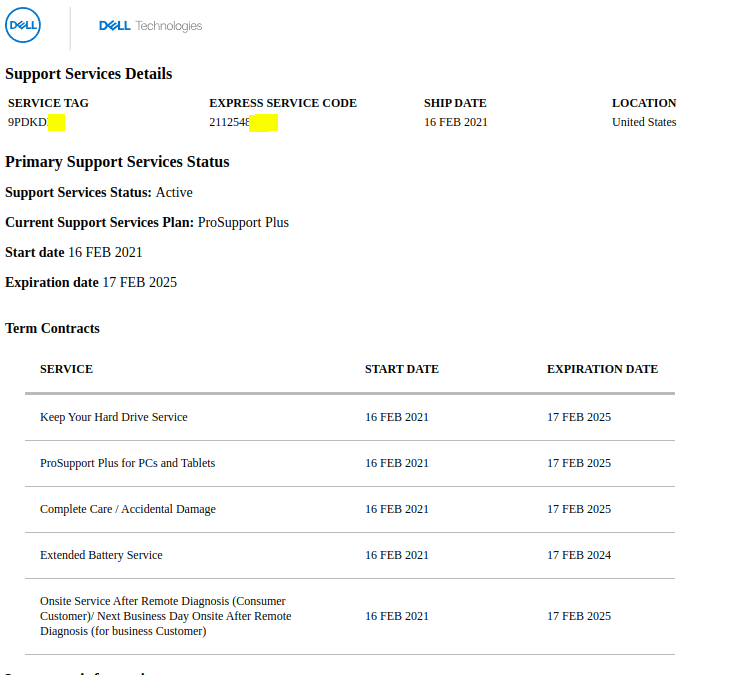Click the SERVICE TAG column label

[48, 103]
